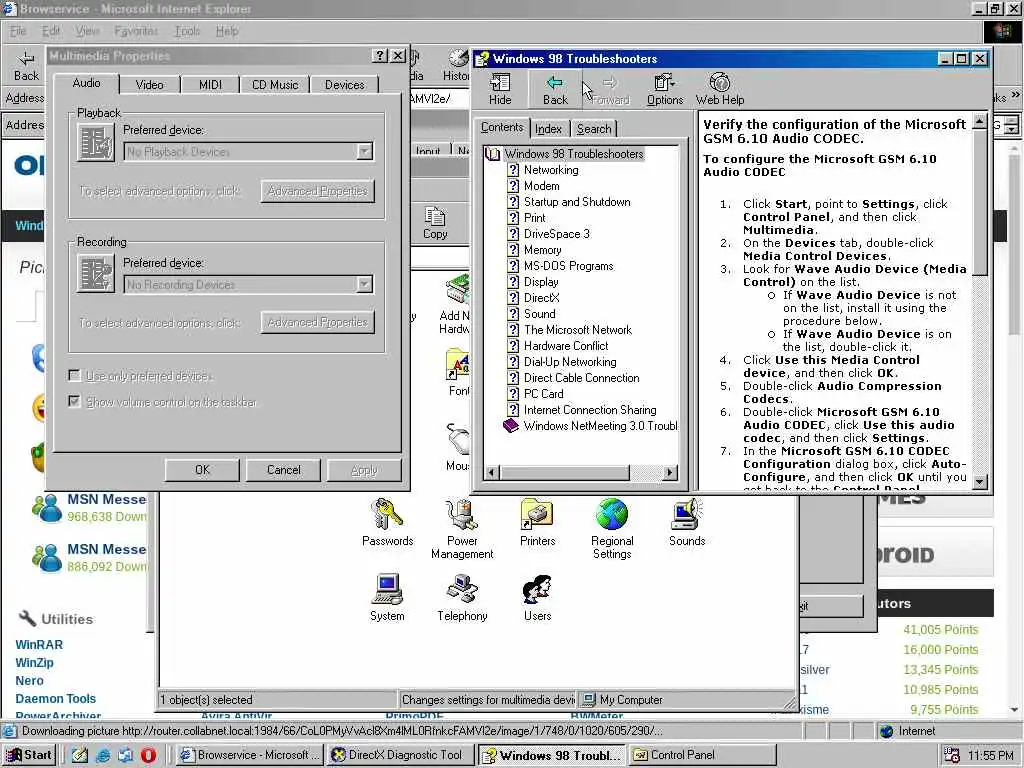Switch to Browservice taskbar button
The height and width of the screenshot is (768, 1024).
[251, 755]
